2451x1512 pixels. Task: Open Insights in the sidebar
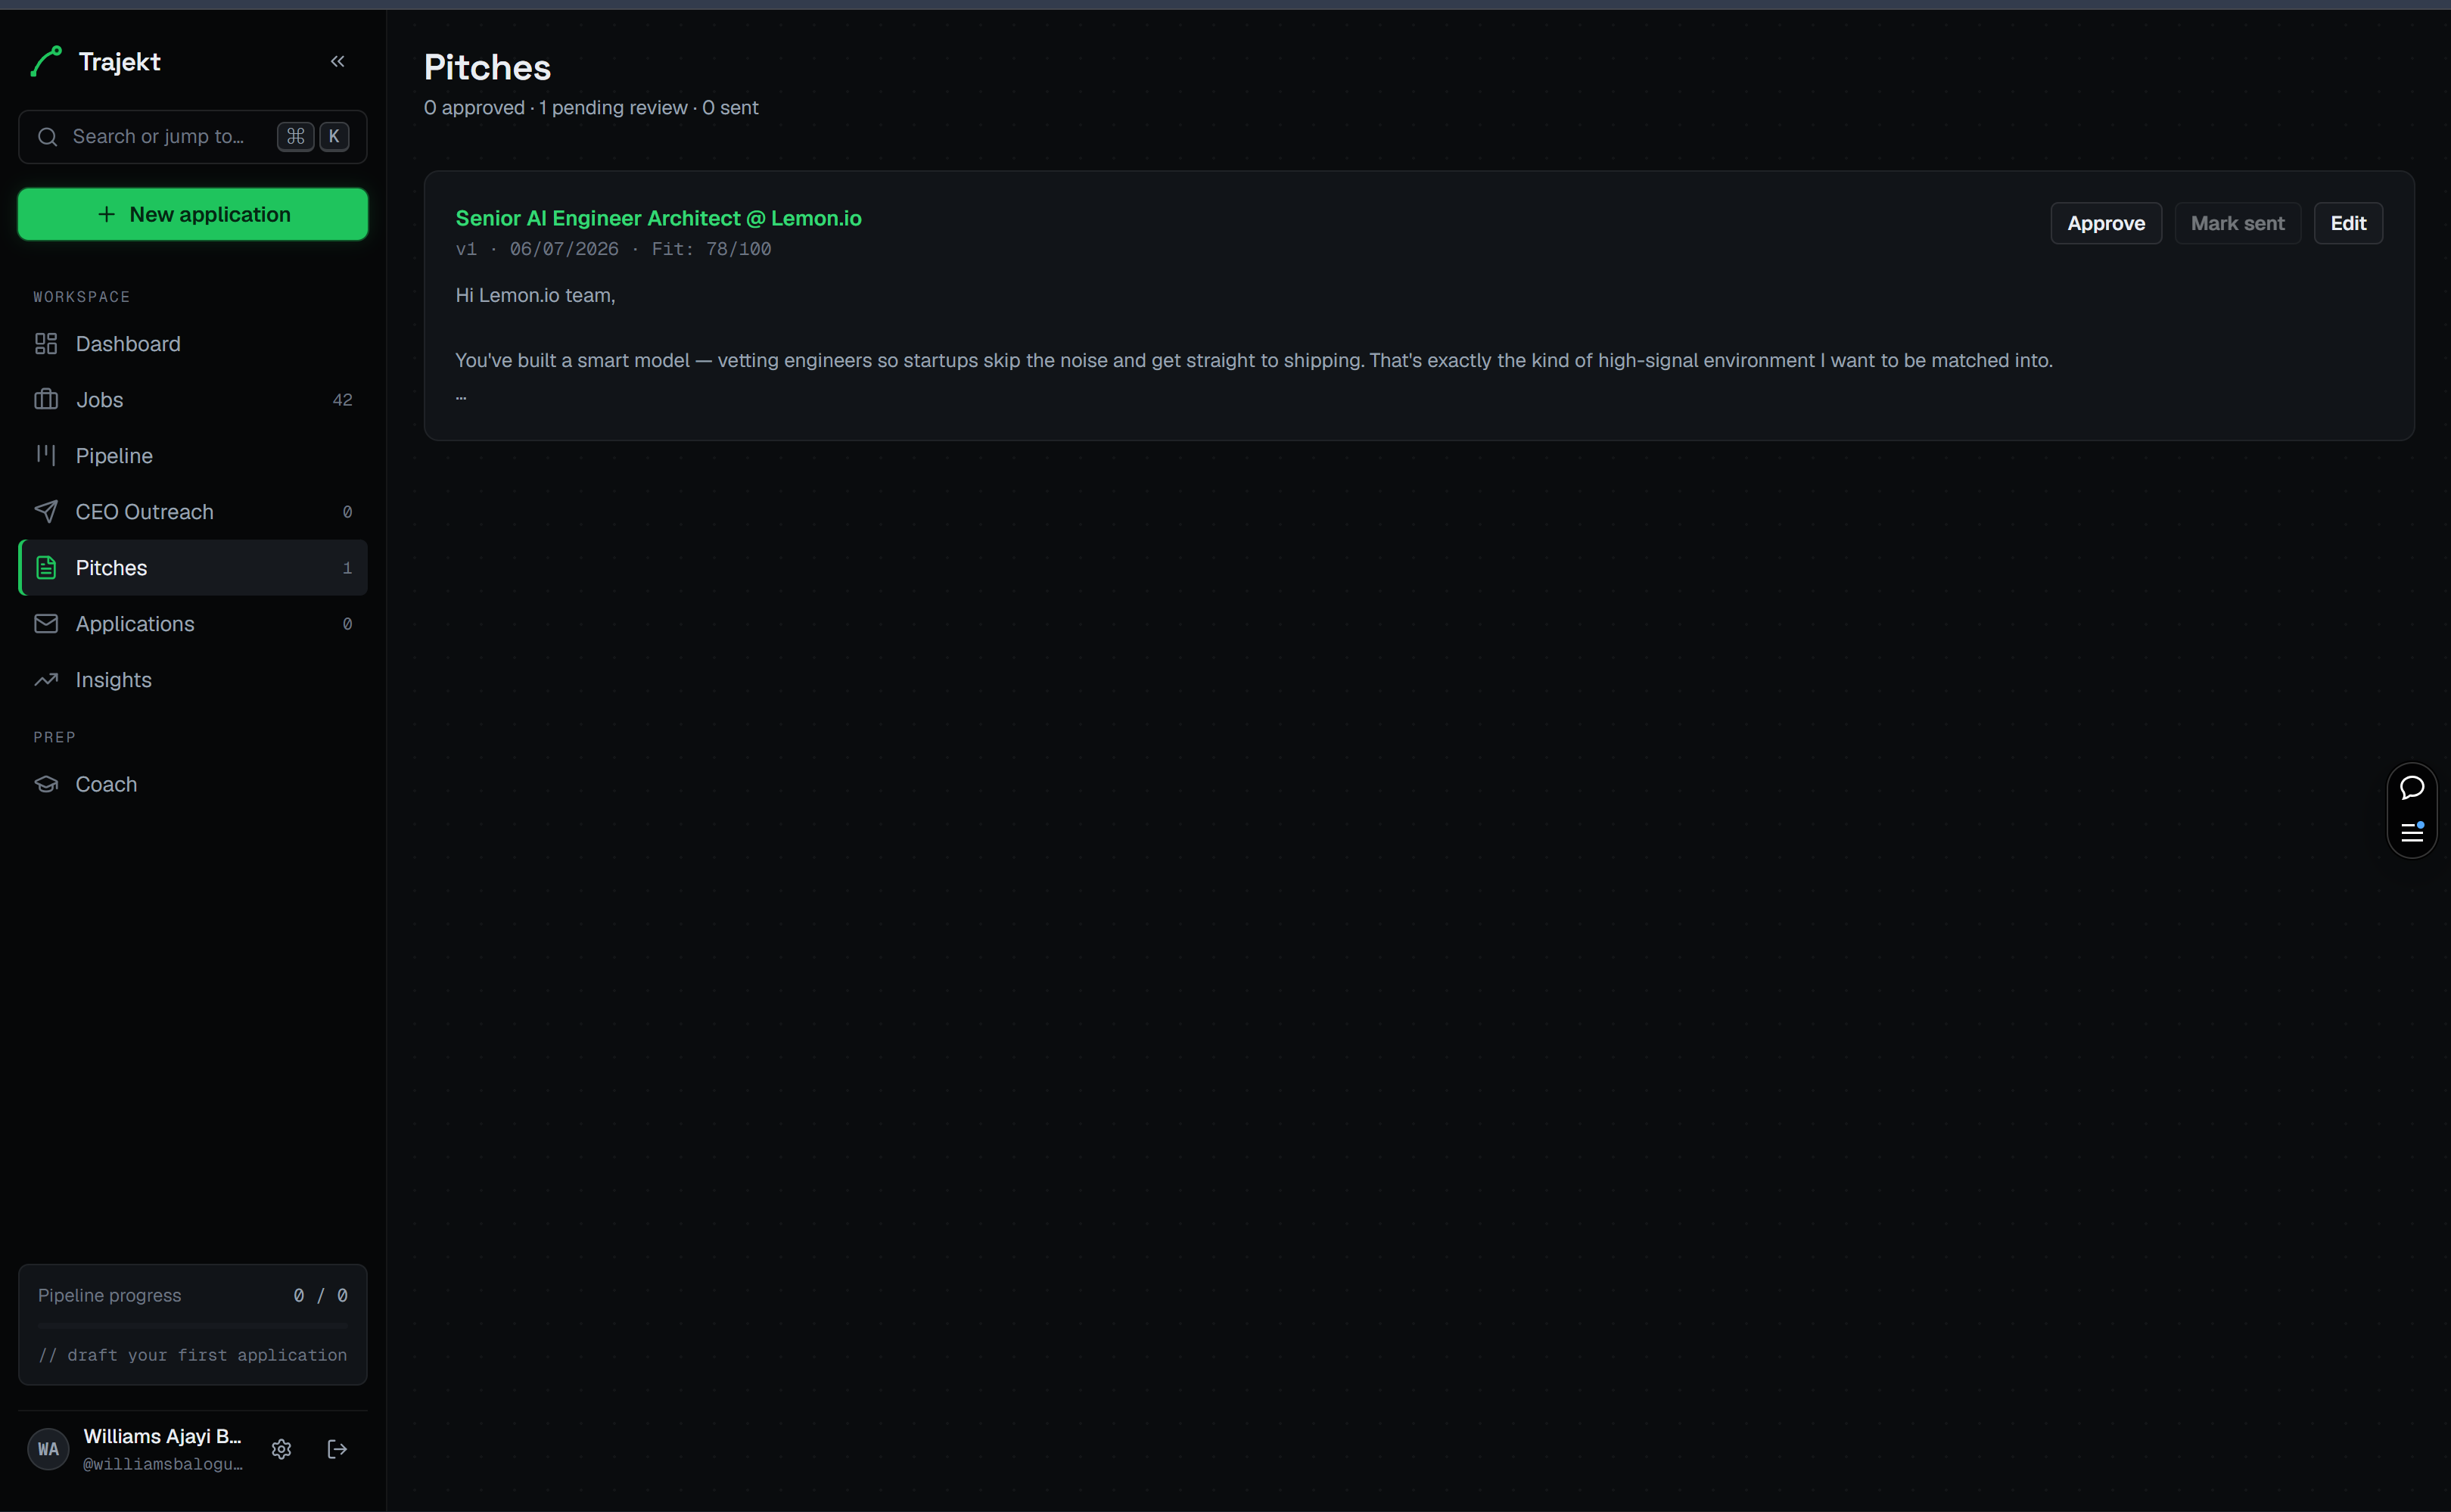(x=193, y=680)
